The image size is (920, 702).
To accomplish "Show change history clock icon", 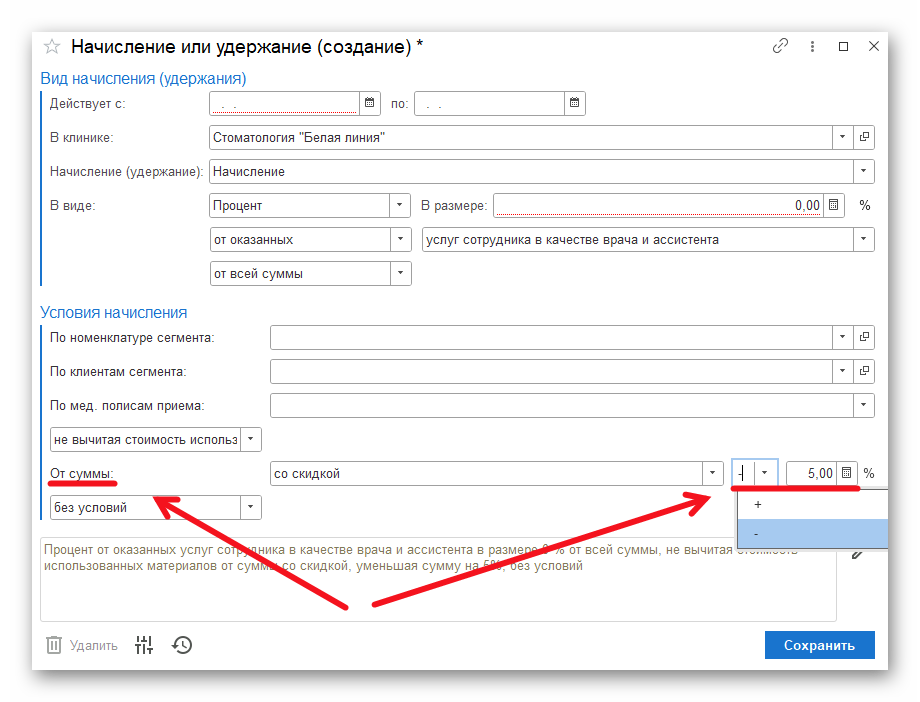I will (182, 645).
